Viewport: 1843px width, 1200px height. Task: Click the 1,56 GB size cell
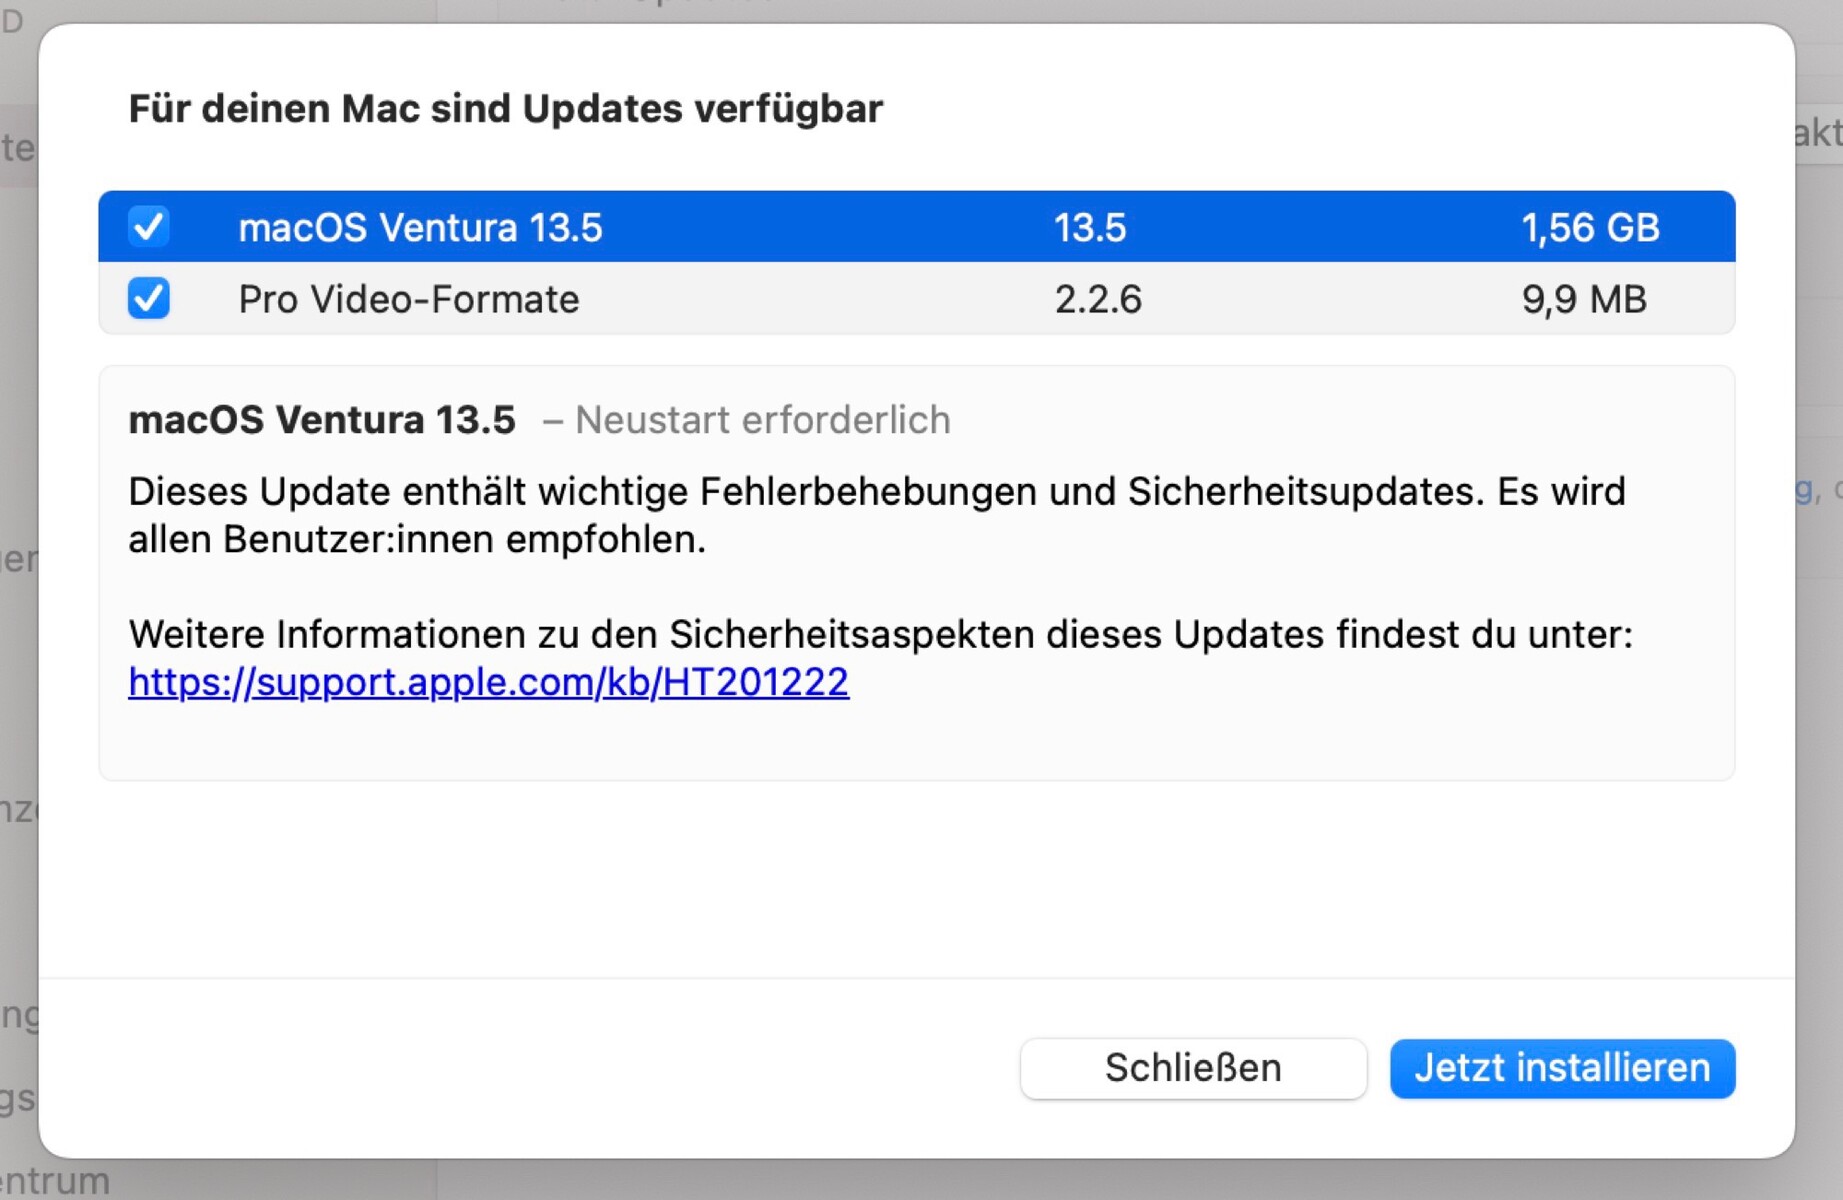1589,228
